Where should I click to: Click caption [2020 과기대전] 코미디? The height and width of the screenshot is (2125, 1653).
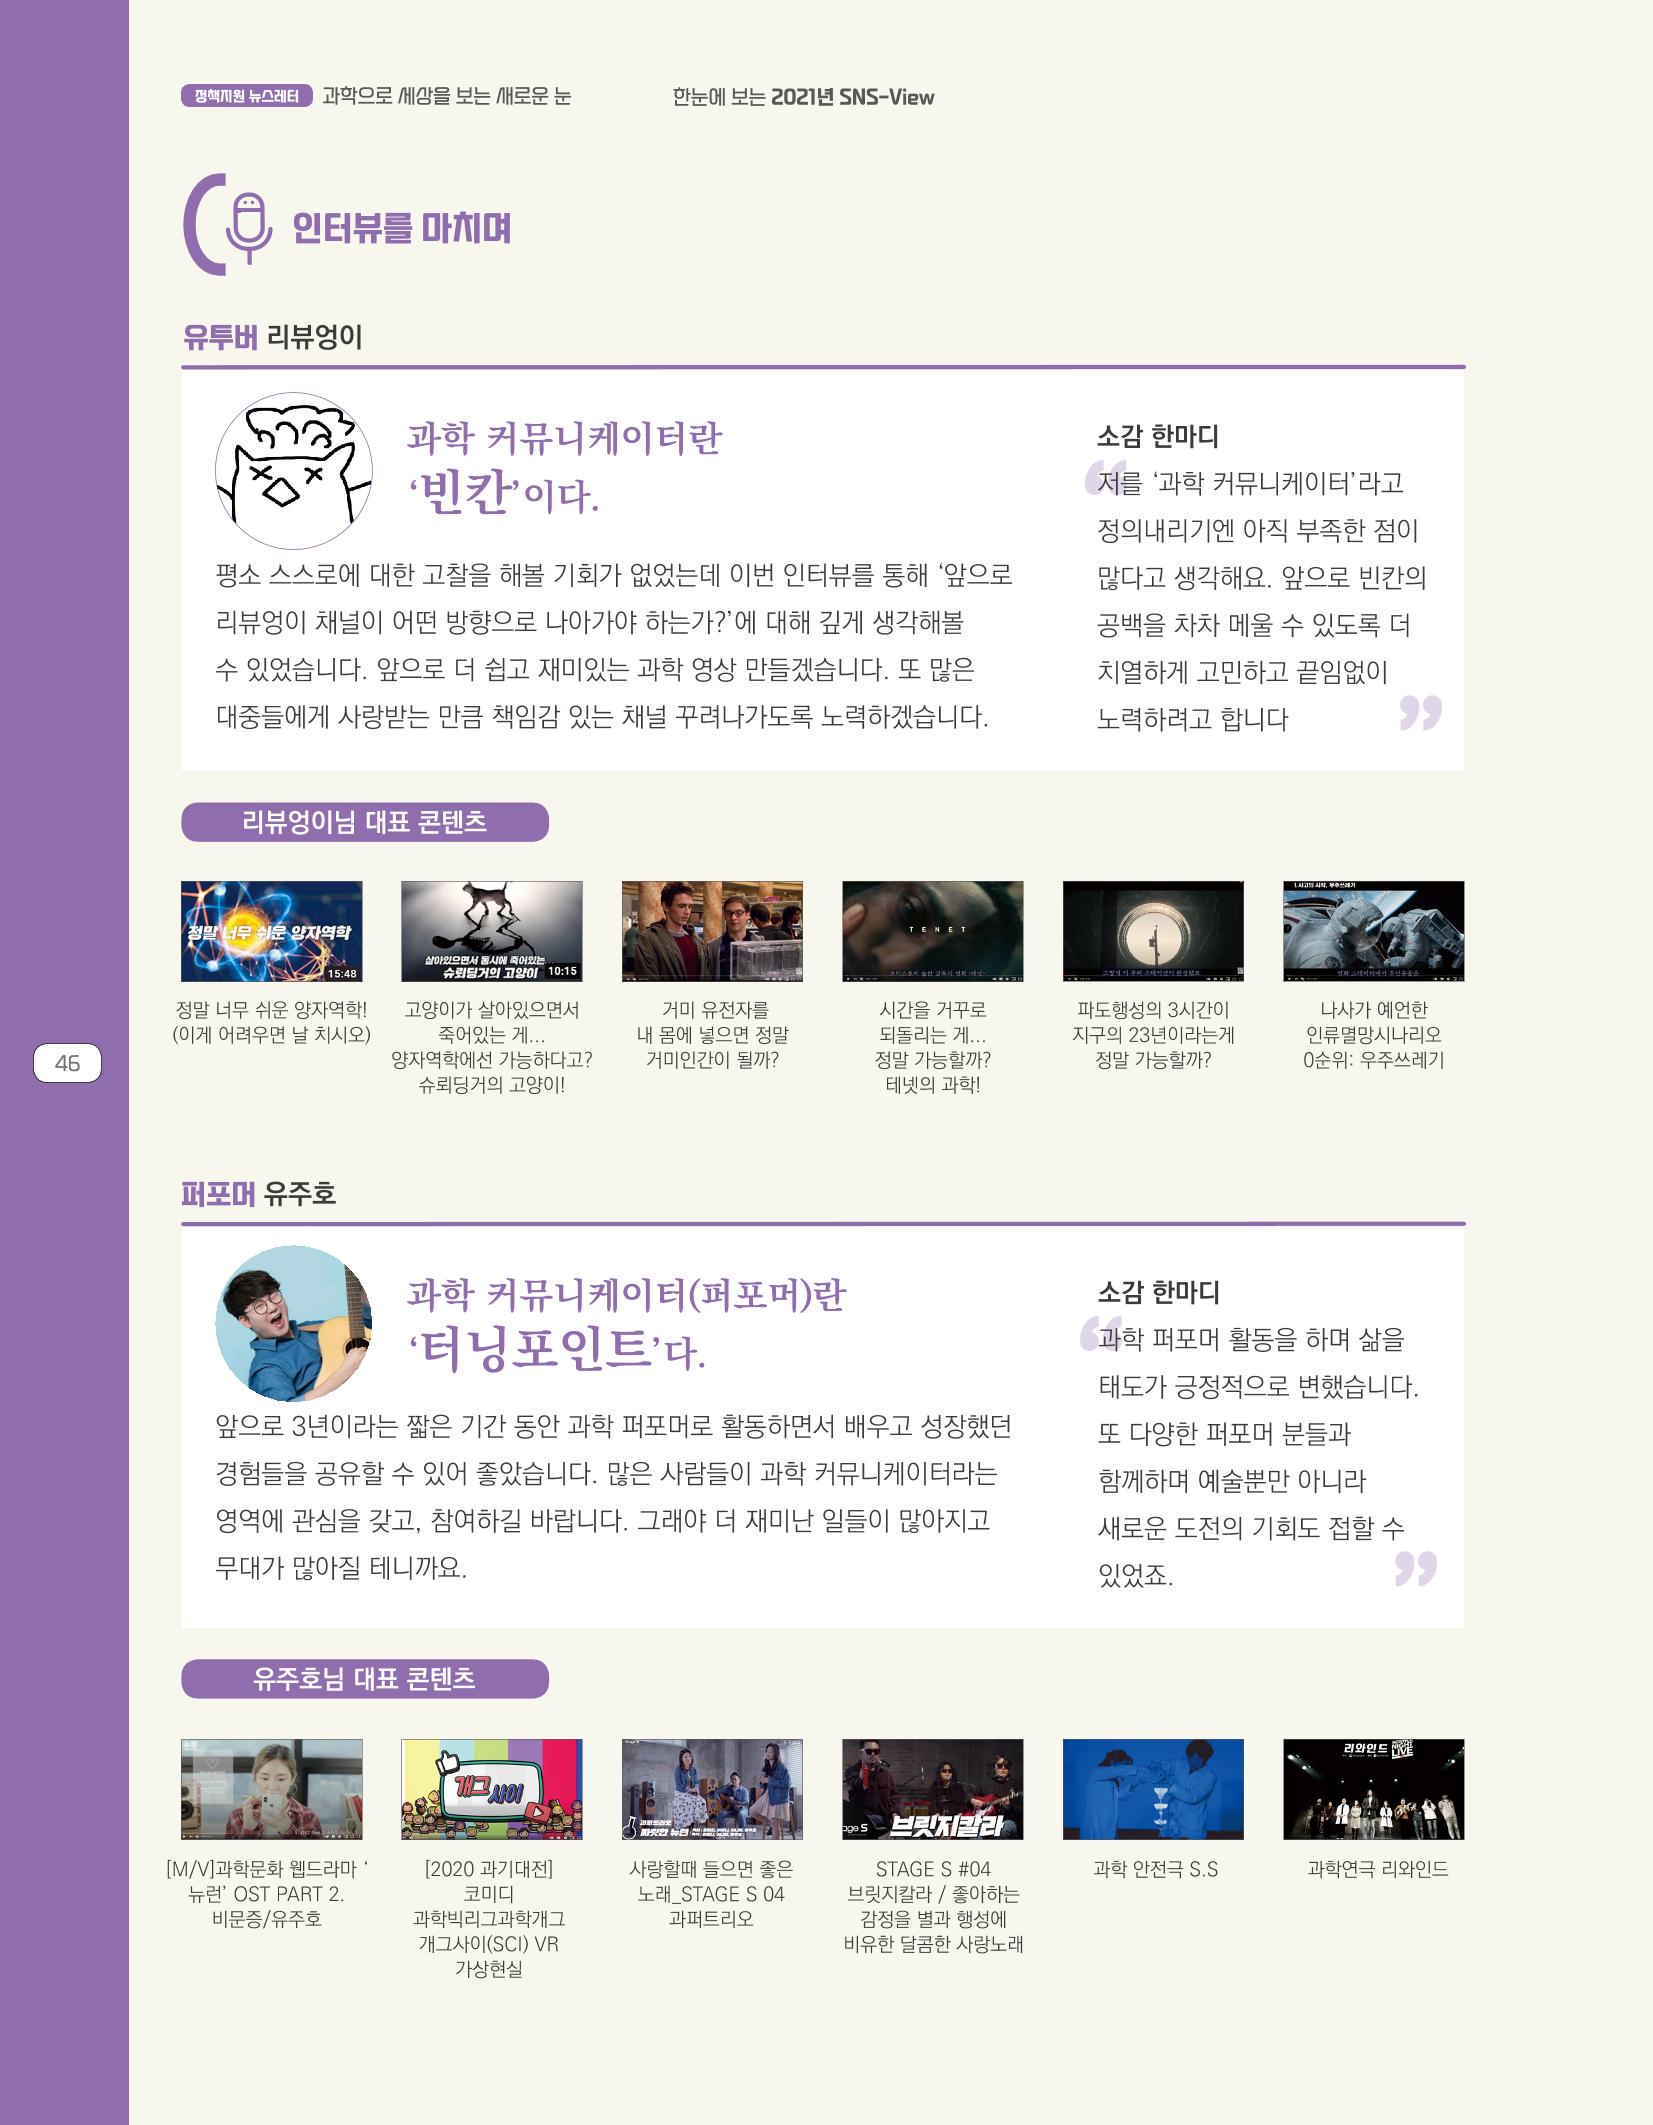pyautogui.click(x=489, y=1918)
